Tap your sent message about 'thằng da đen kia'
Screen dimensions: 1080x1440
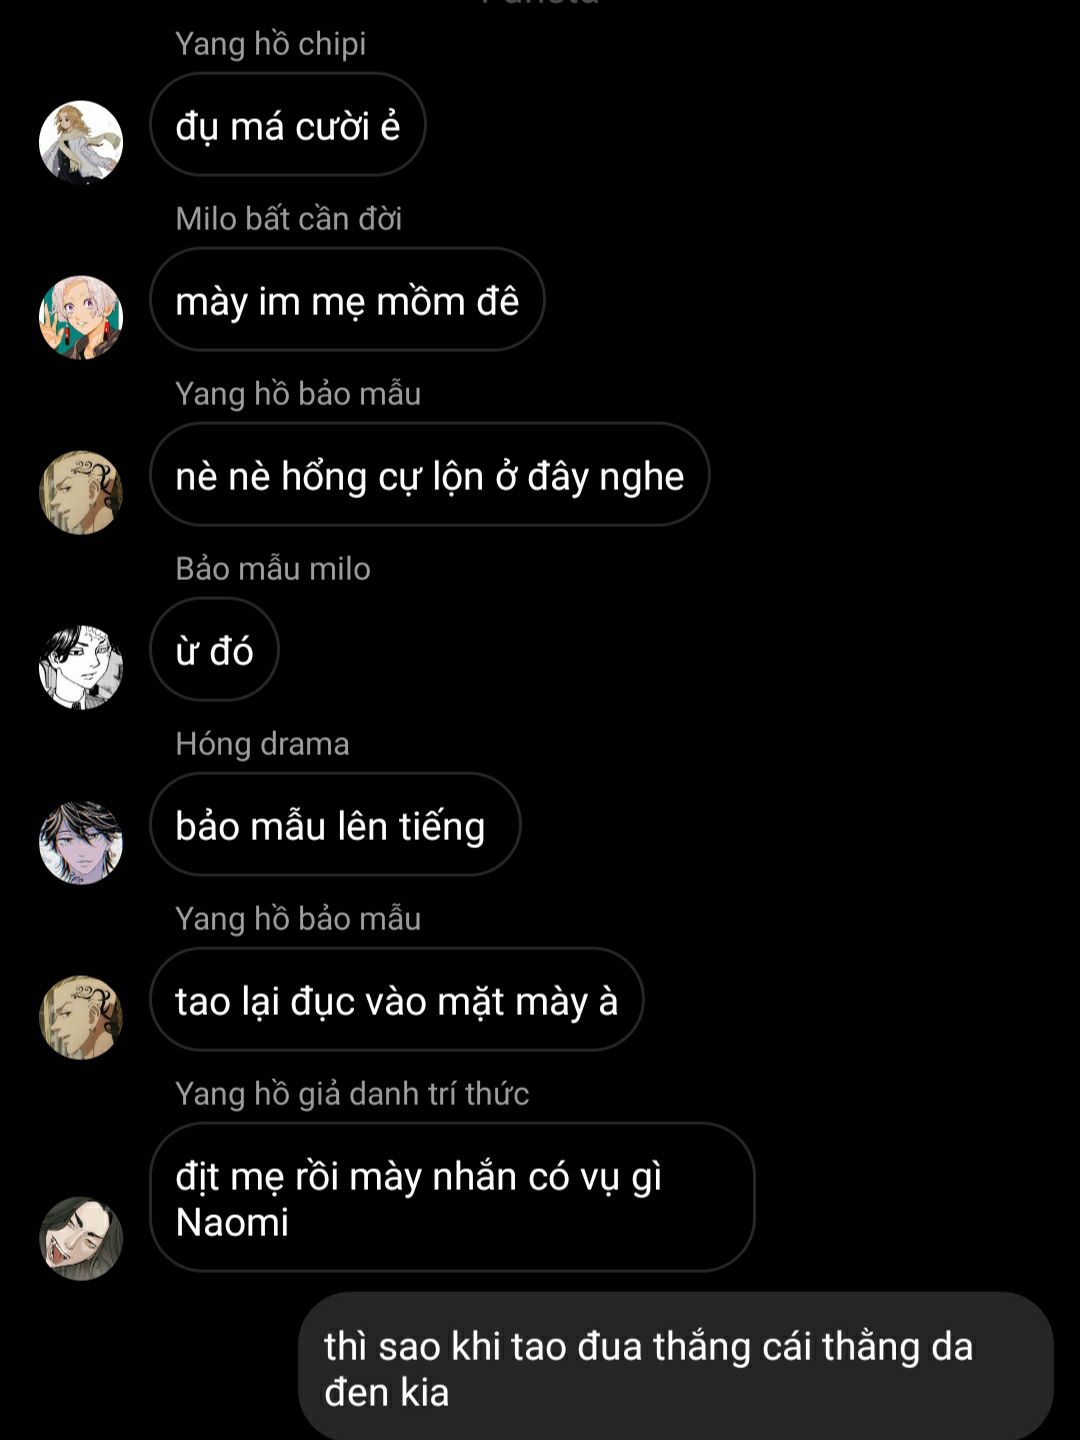coord(676,1368)
